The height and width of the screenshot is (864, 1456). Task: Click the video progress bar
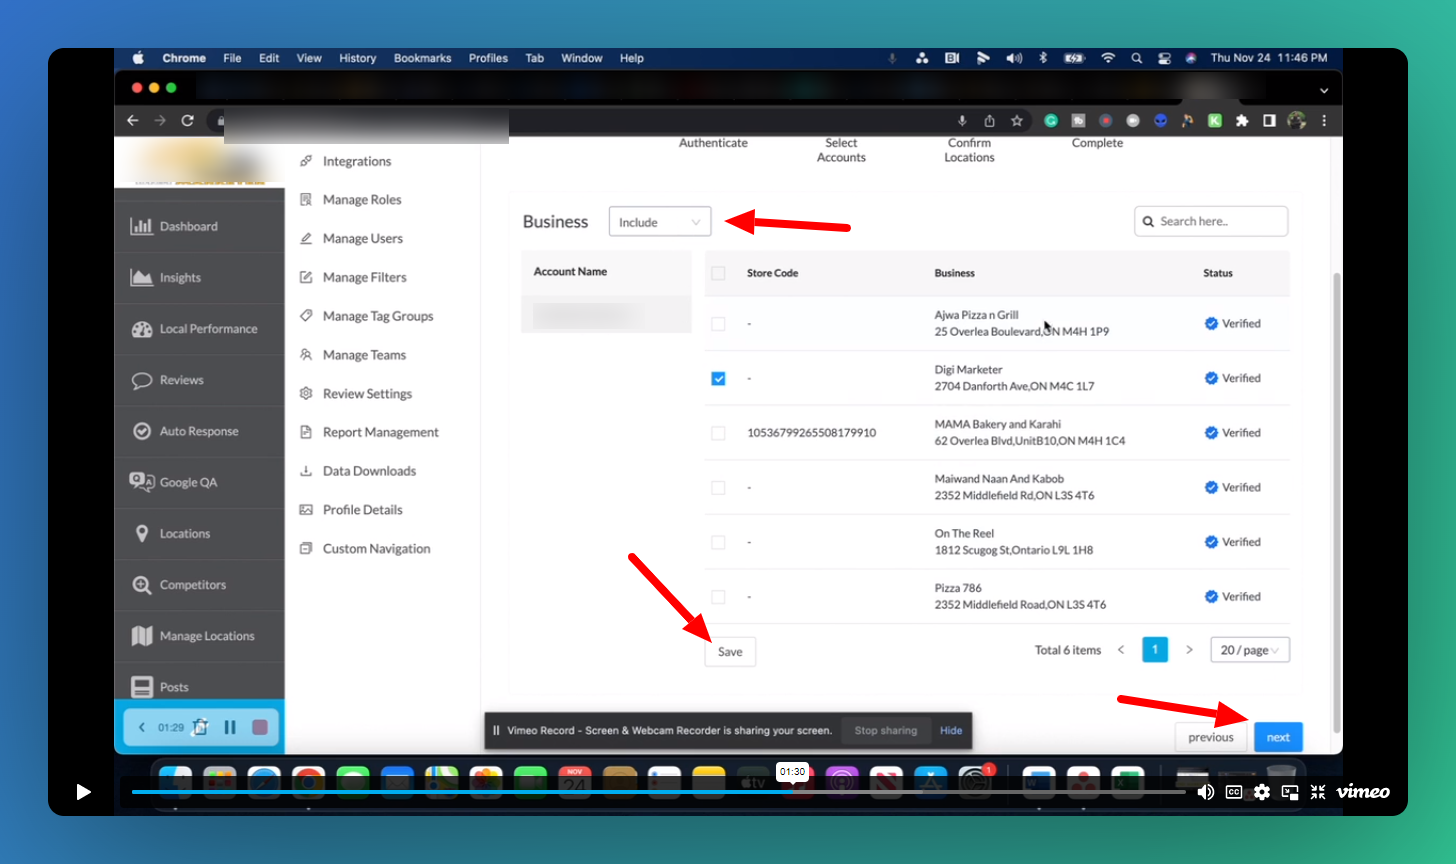(600, 792)
